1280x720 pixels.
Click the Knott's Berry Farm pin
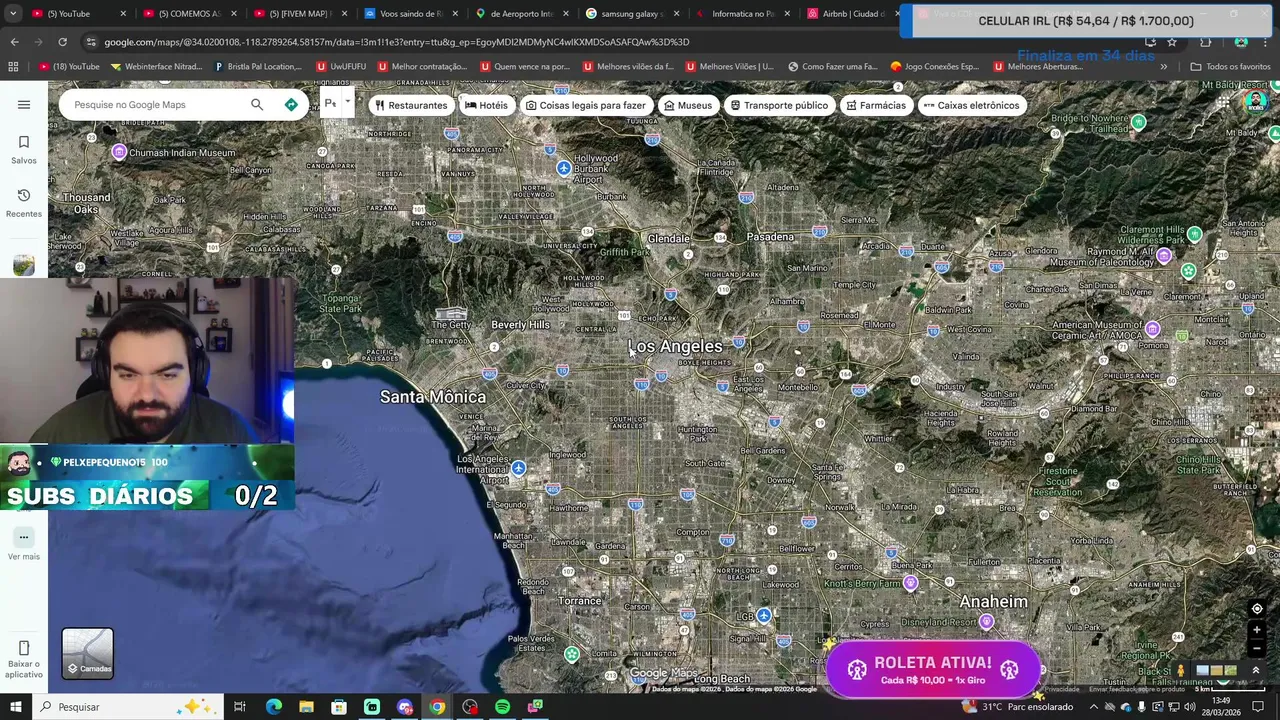(x=910, y=583)
